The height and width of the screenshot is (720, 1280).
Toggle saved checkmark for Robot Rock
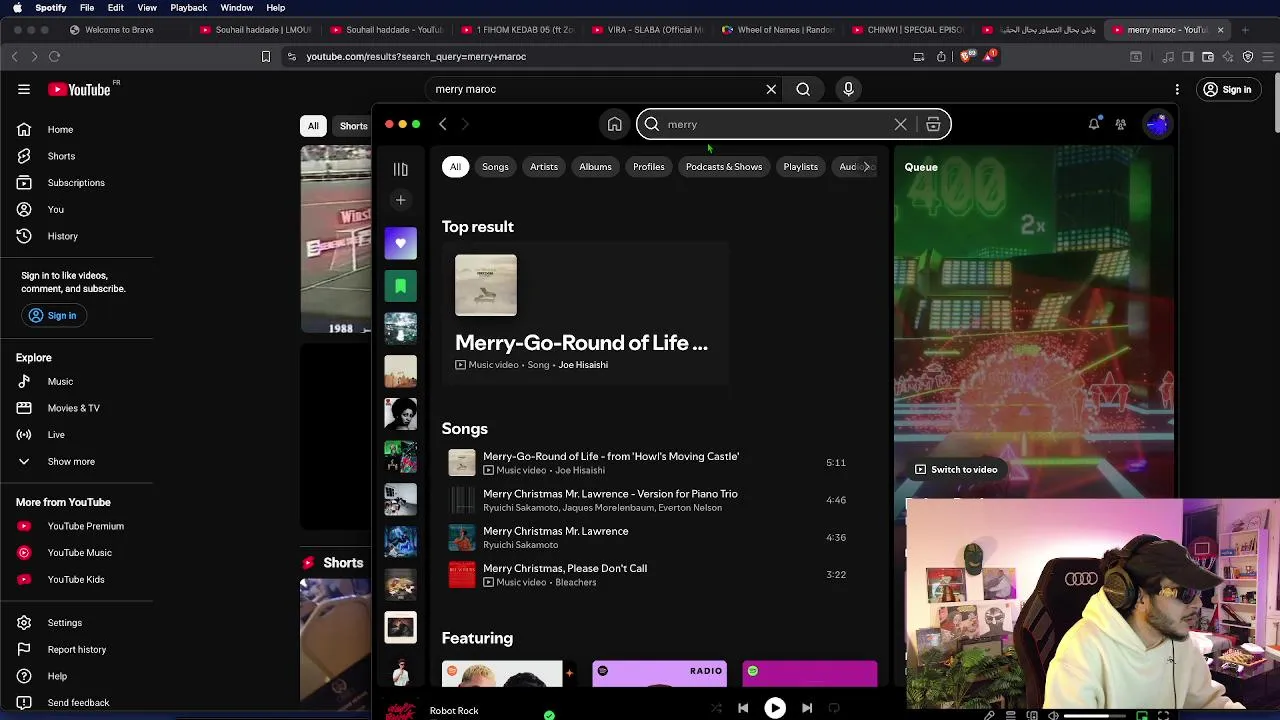point(549,715)
